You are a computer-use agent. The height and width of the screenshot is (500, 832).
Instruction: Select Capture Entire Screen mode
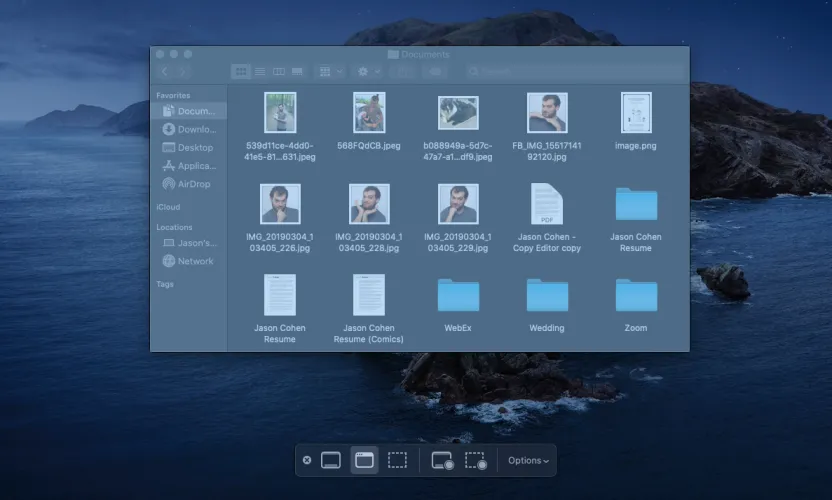(331, 460)
